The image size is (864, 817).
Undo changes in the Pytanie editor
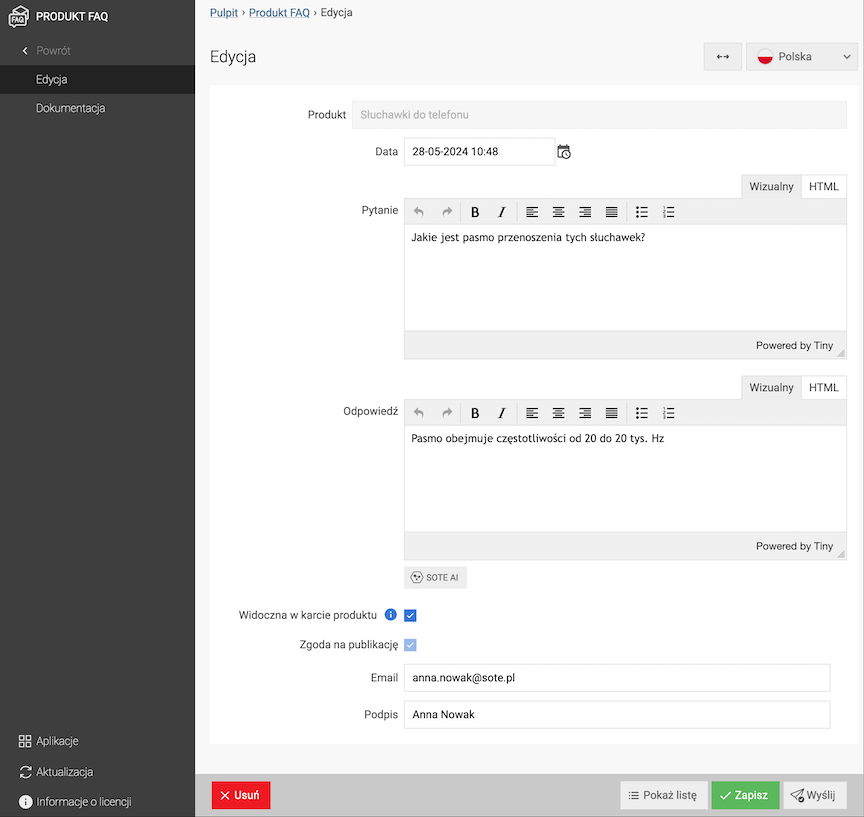pos(418,211)
